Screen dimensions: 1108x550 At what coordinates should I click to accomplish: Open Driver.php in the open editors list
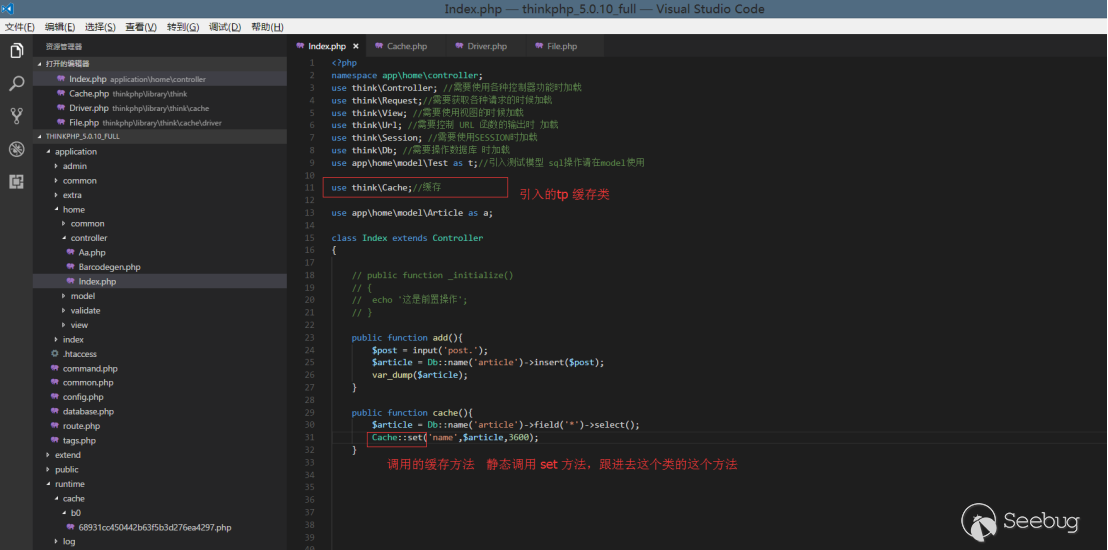pos(160,108)
